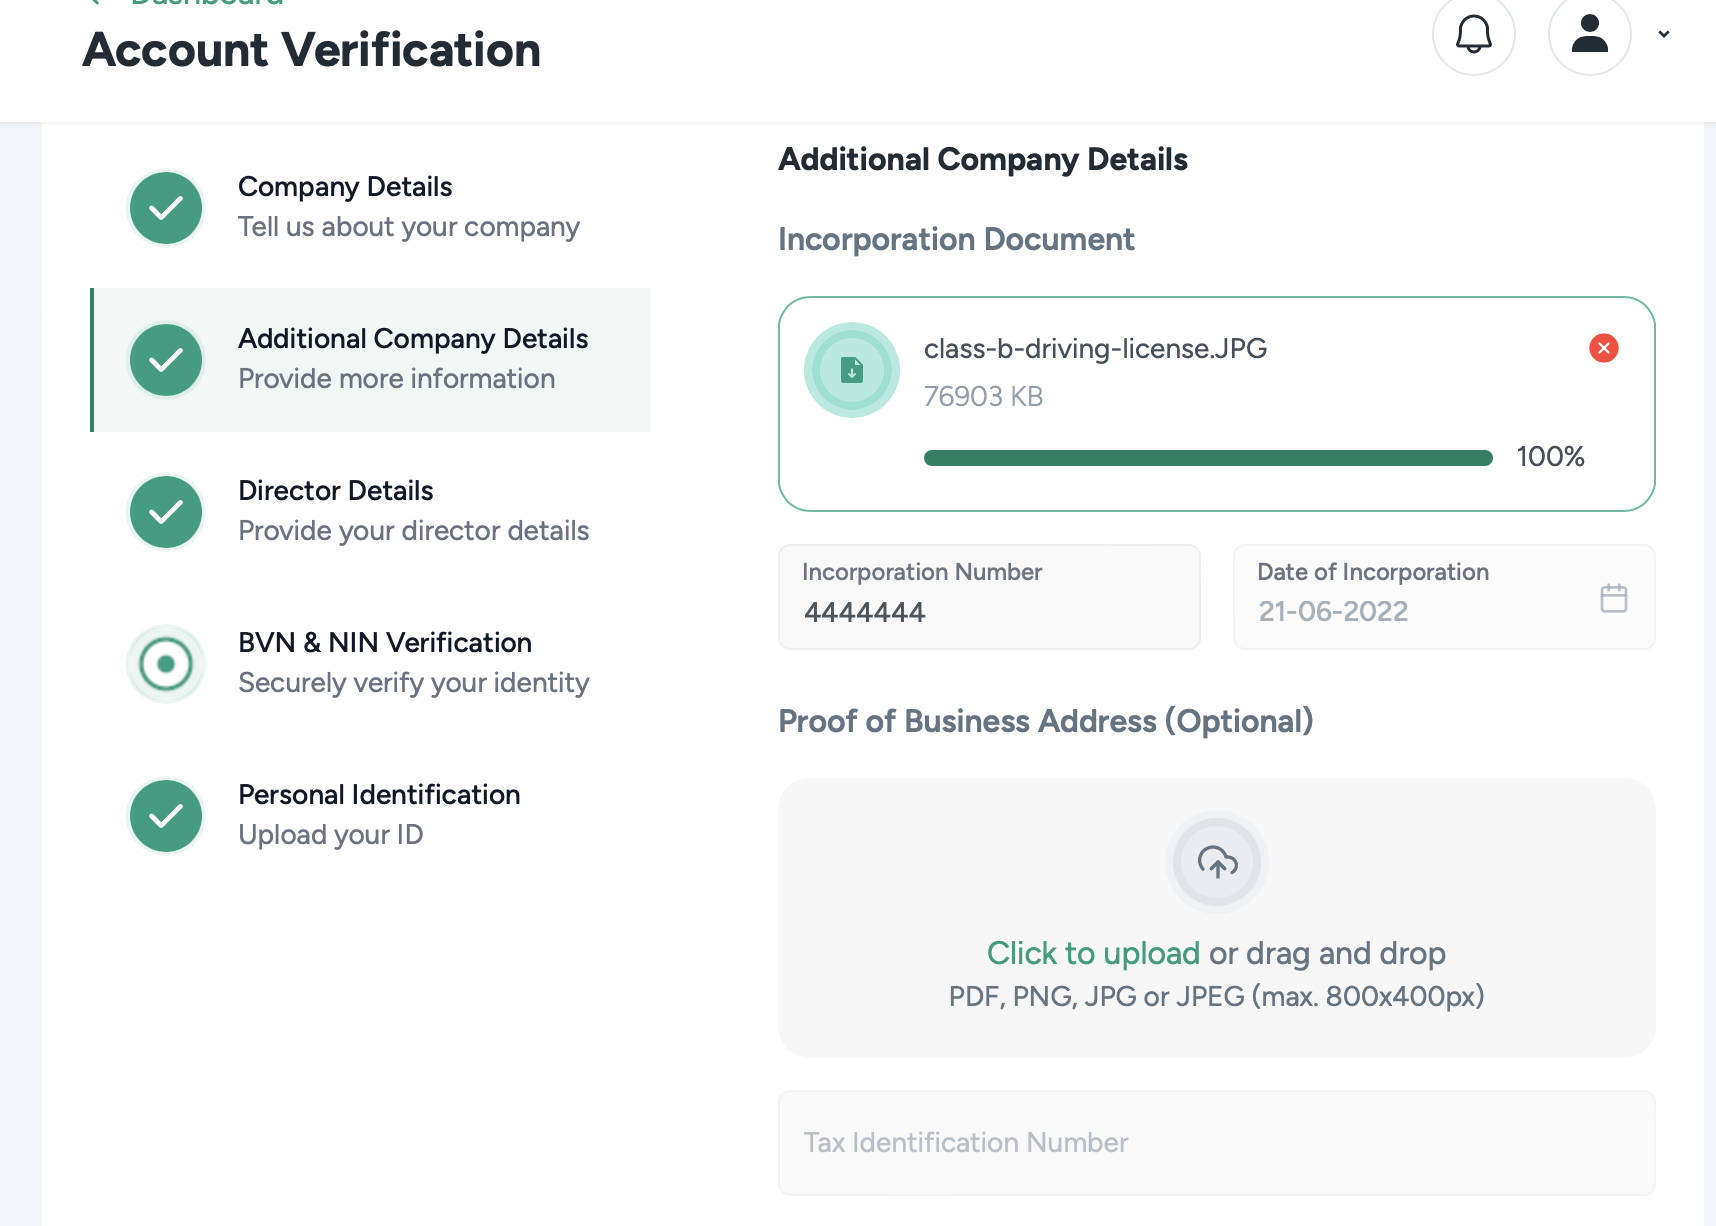Expand the profile dropdown chevron

click(1664, 34)
